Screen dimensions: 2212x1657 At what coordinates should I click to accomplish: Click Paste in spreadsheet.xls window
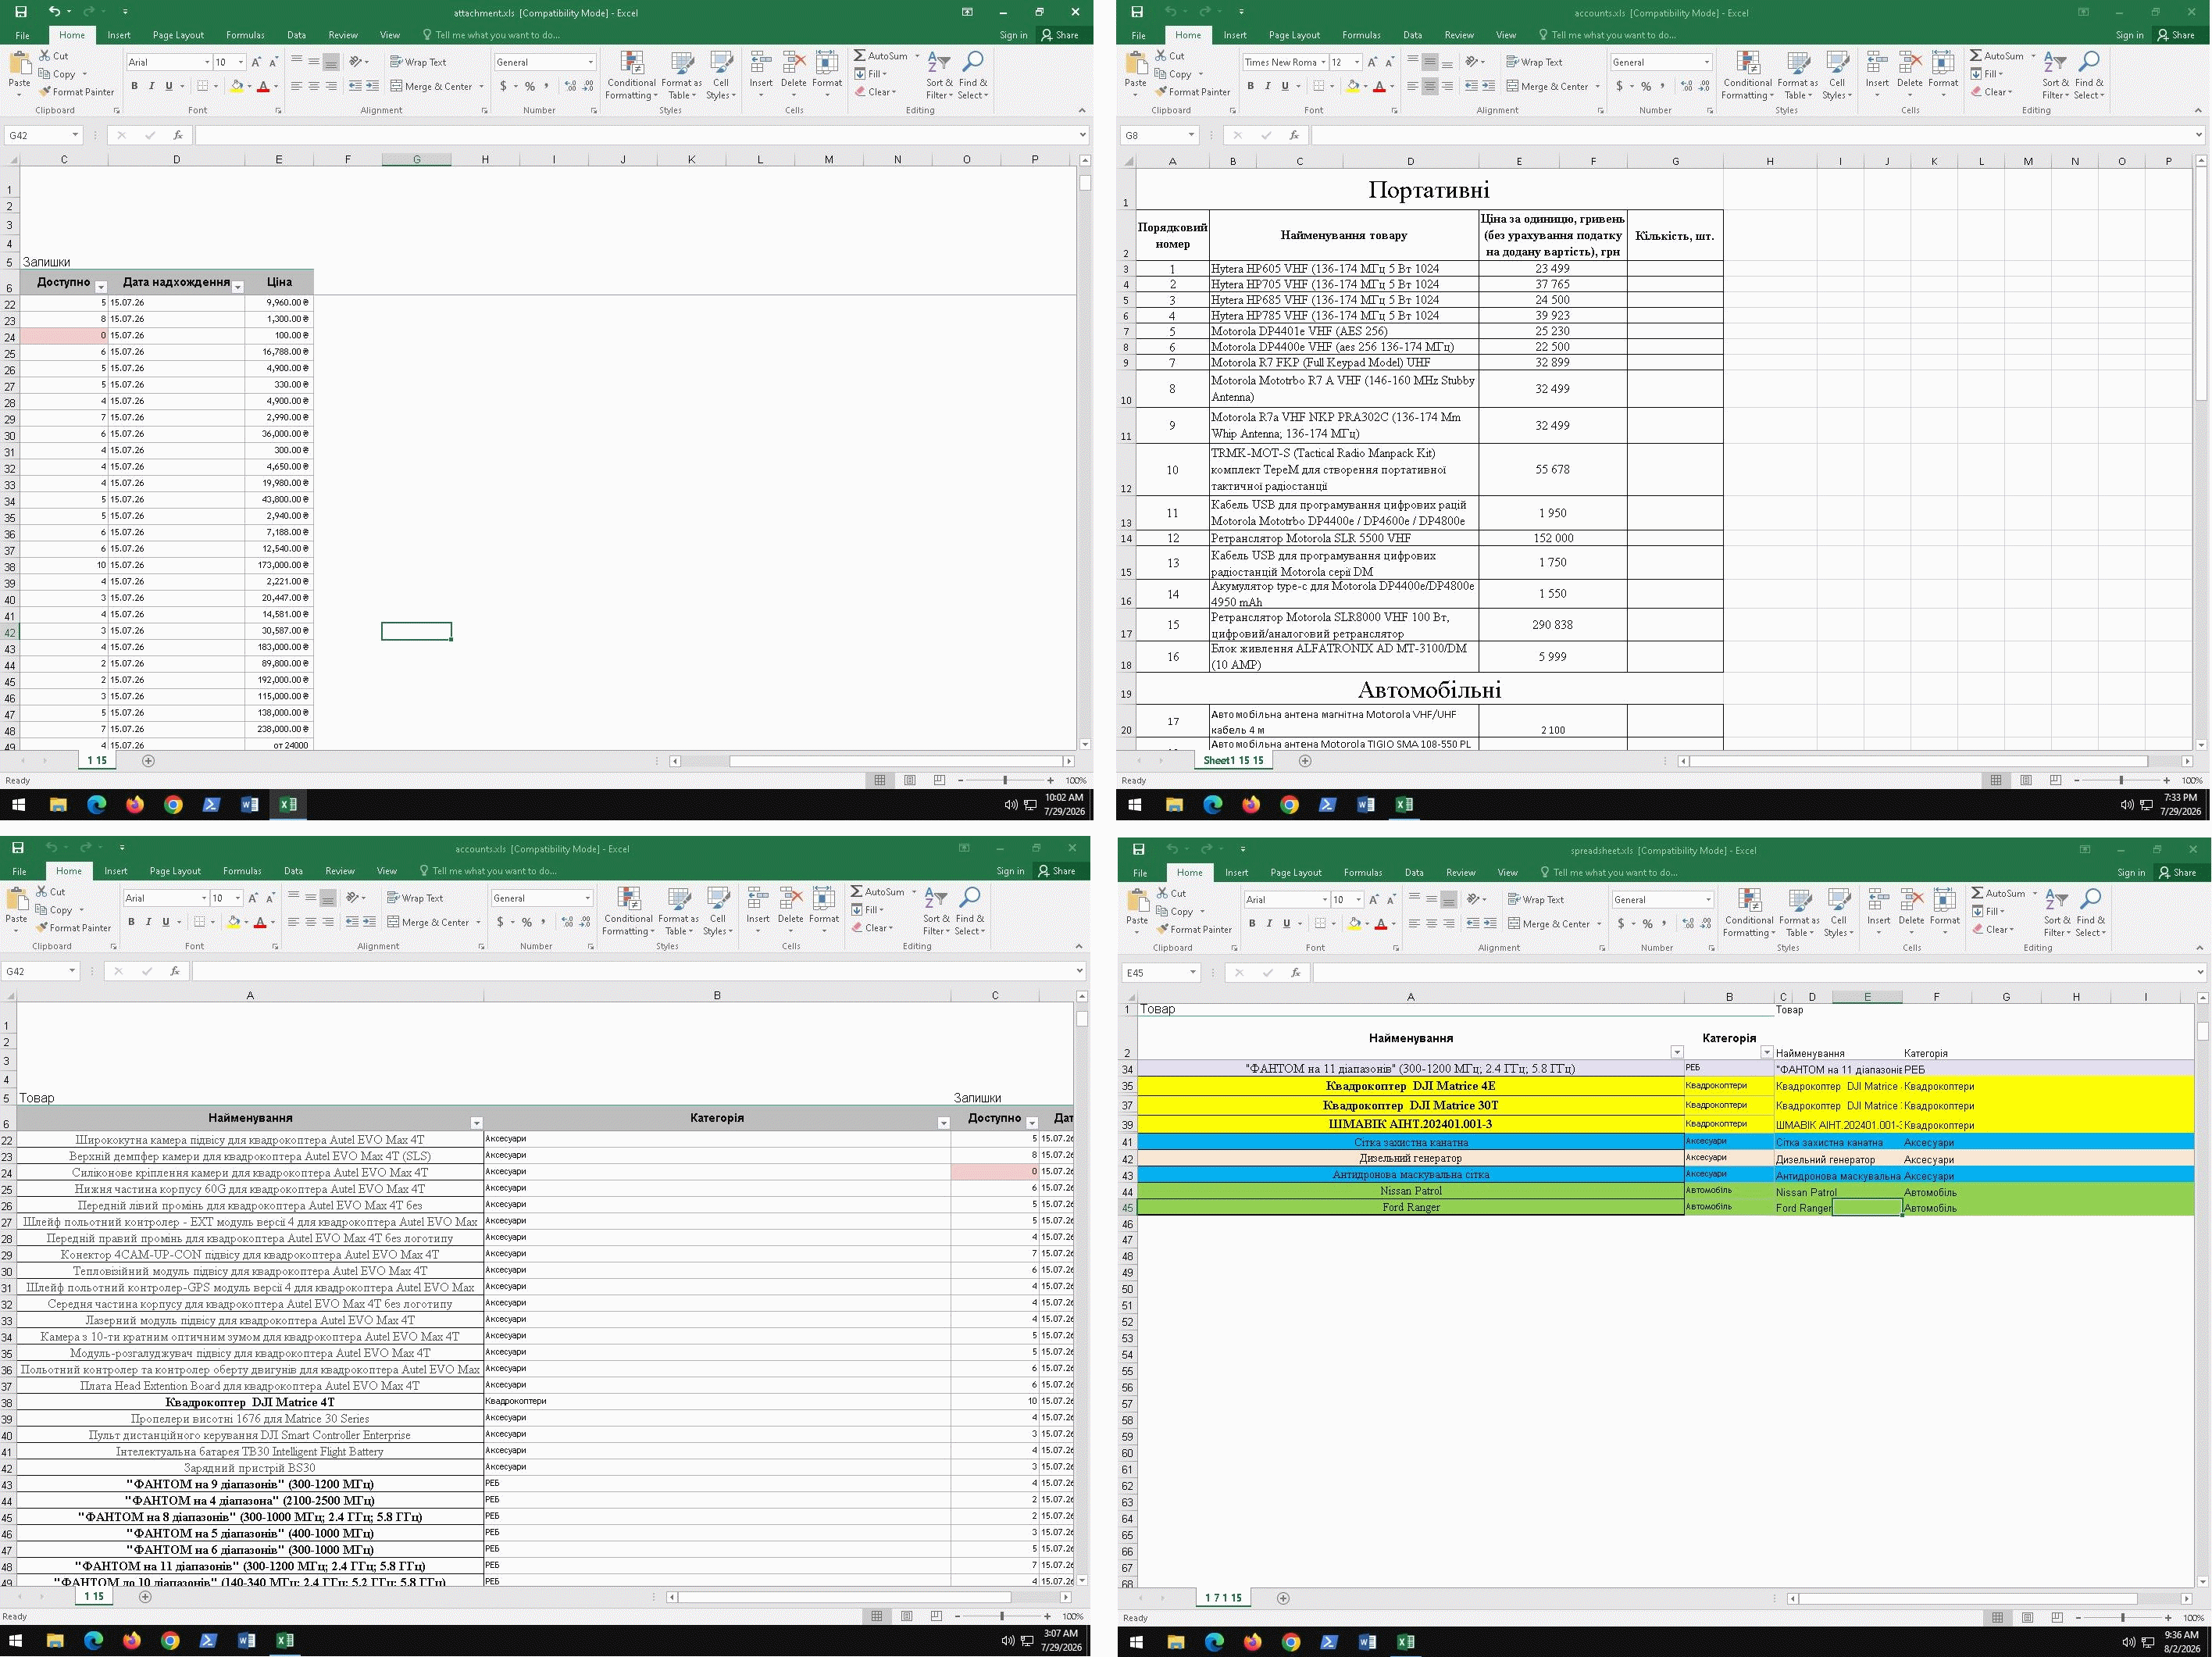coord(1137,911)
